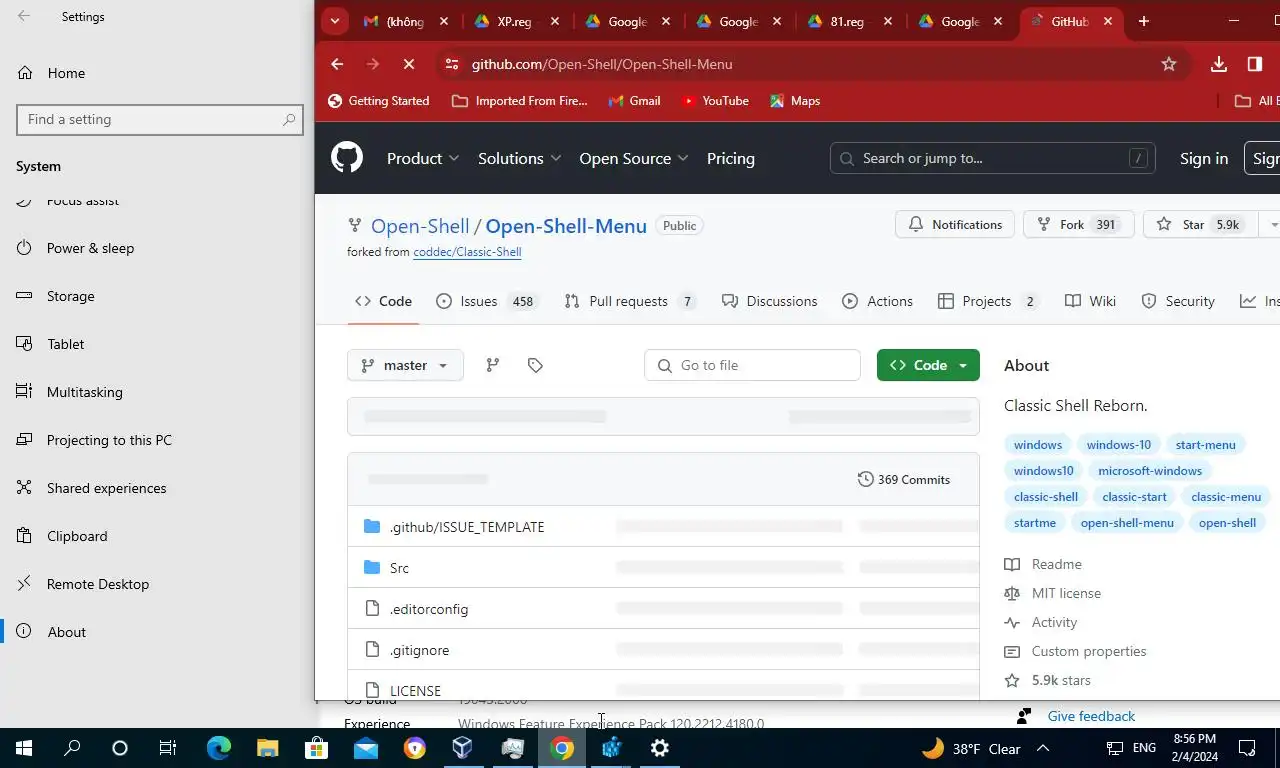Stop page loading with the X button

pyautogui.click(x=409, y=64)
